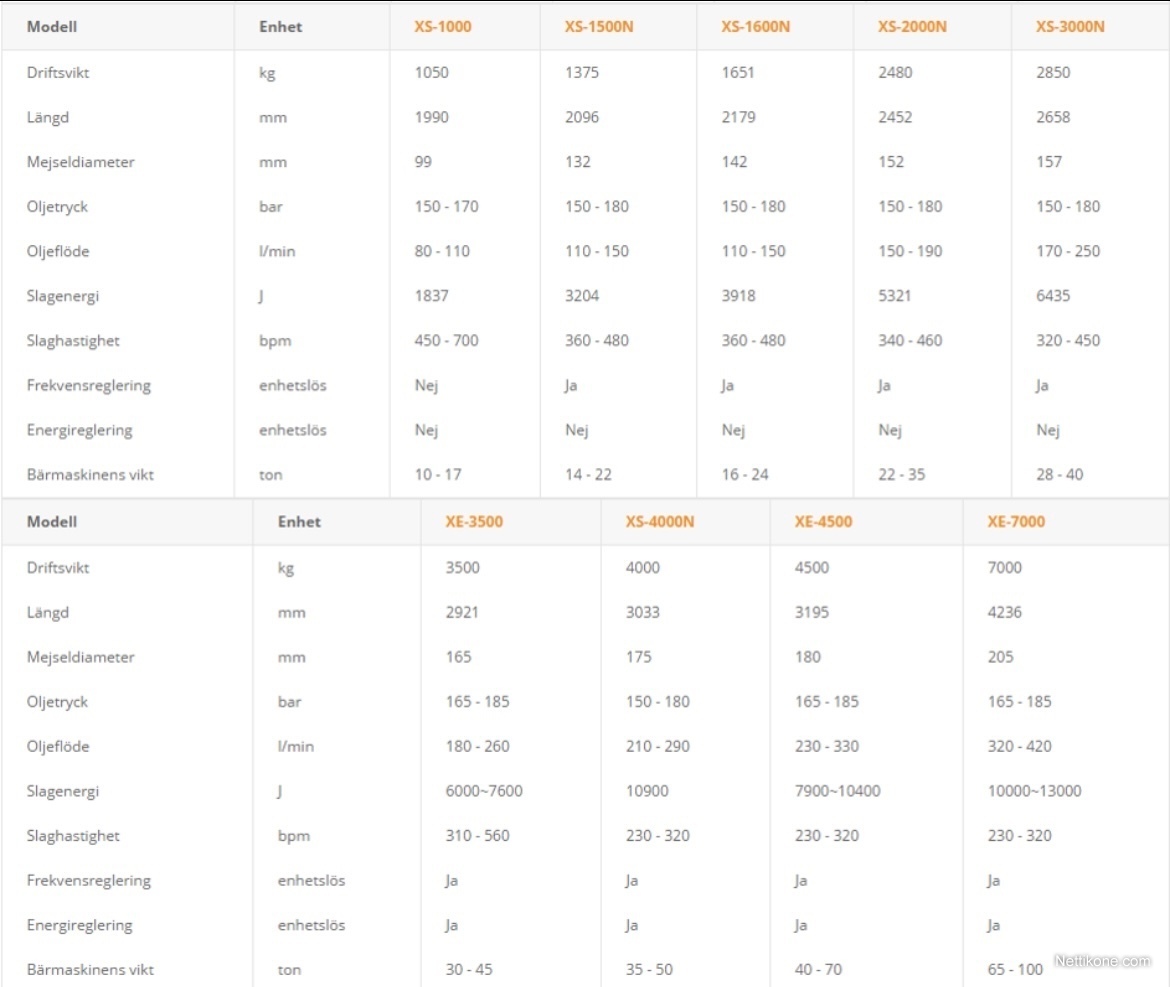Click Mejseldiameter value 142
This screenshot has width=1170, height=987.
tap(734, 162)
